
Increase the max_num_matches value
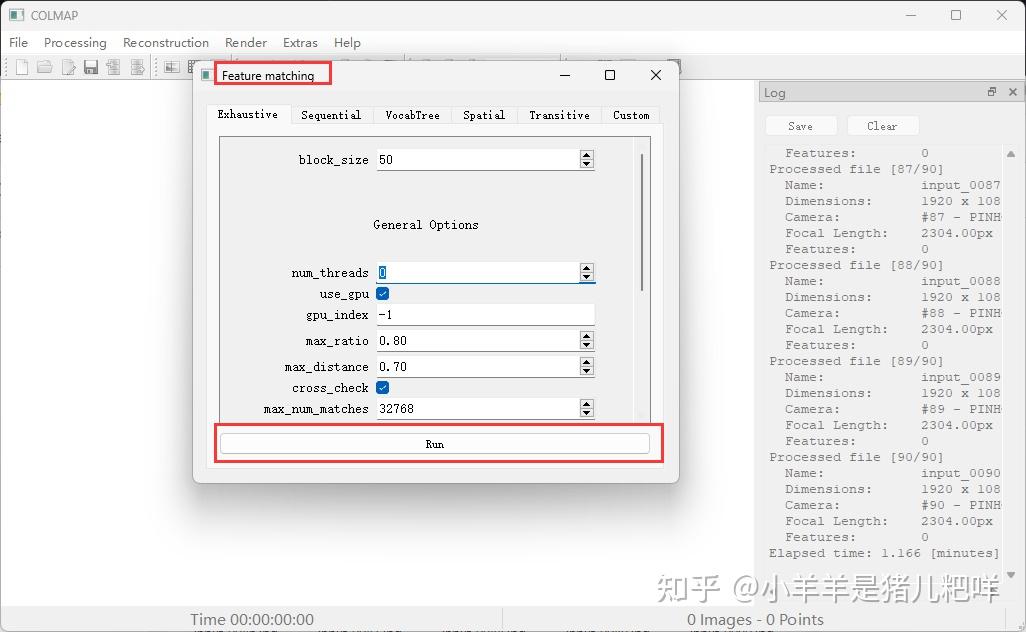click(587, 403)
